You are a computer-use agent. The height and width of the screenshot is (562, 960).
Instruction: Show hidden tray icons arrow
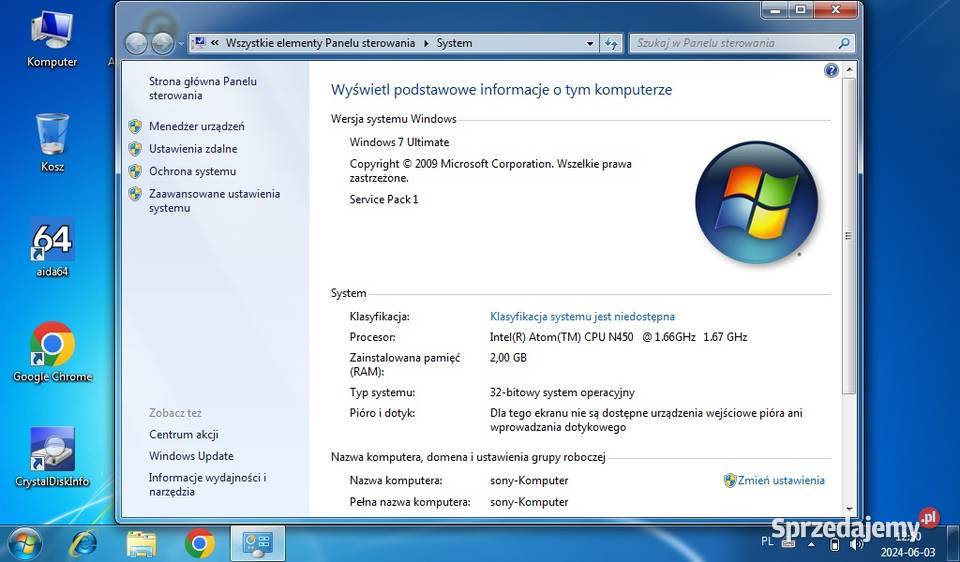point(812,544)
